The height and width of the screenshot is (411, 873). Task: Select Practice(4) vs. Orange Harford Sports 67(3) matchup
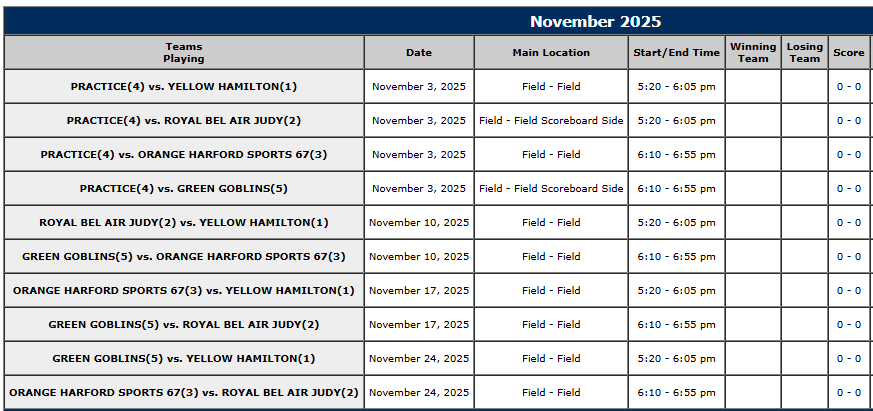coord(184,155)
